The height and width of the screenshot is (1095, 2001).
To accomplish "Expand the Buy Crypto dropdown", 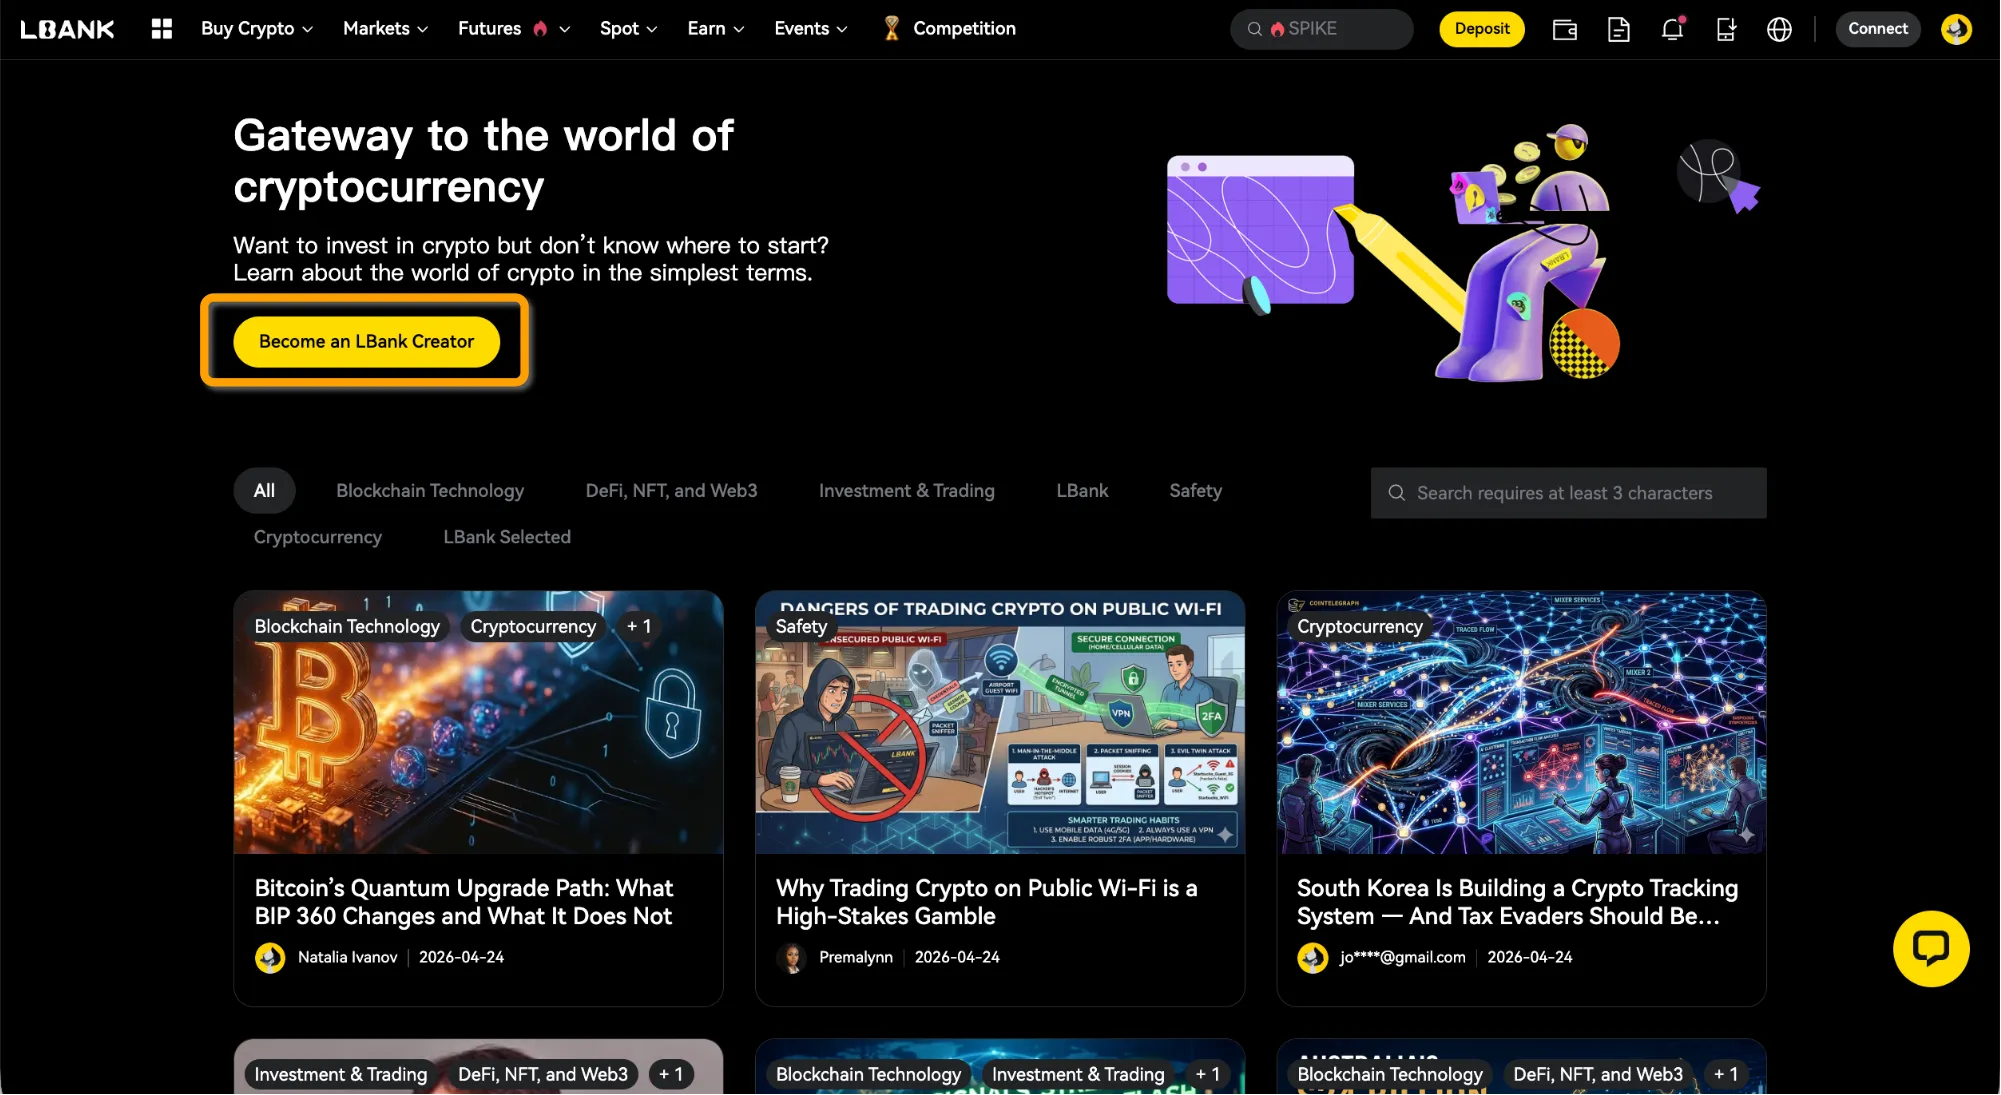I will [257, 29].
